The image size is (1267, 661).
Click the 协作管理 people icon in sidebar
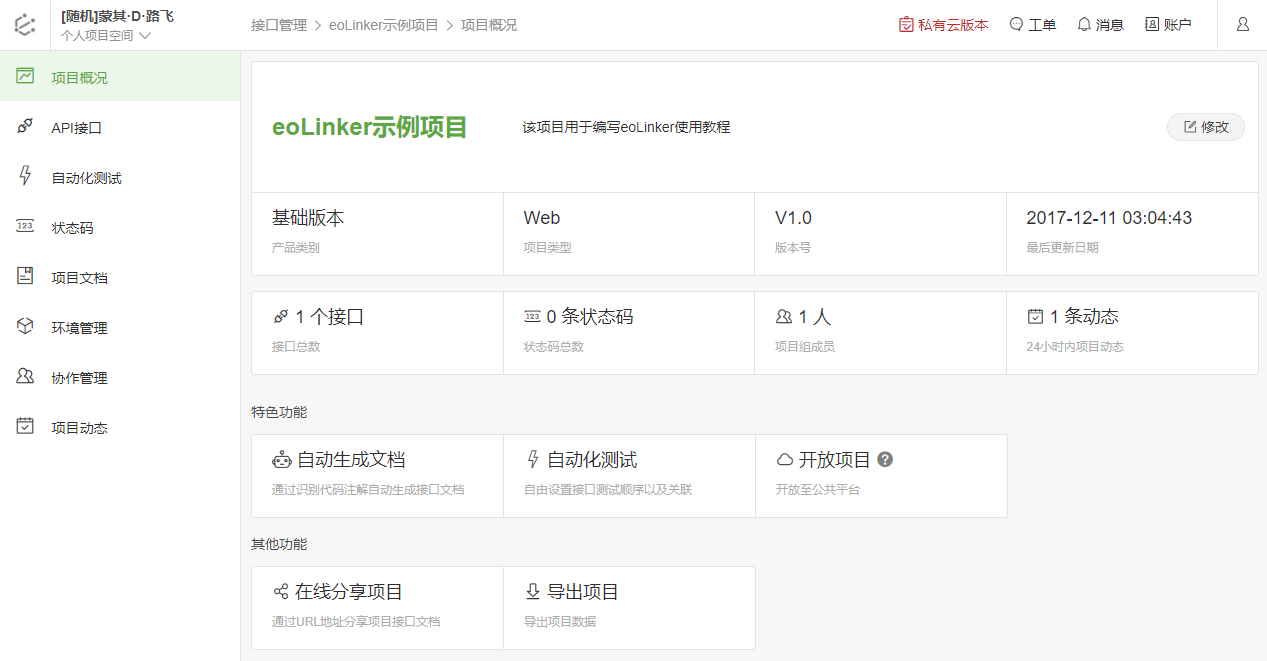tap(25, 376)
